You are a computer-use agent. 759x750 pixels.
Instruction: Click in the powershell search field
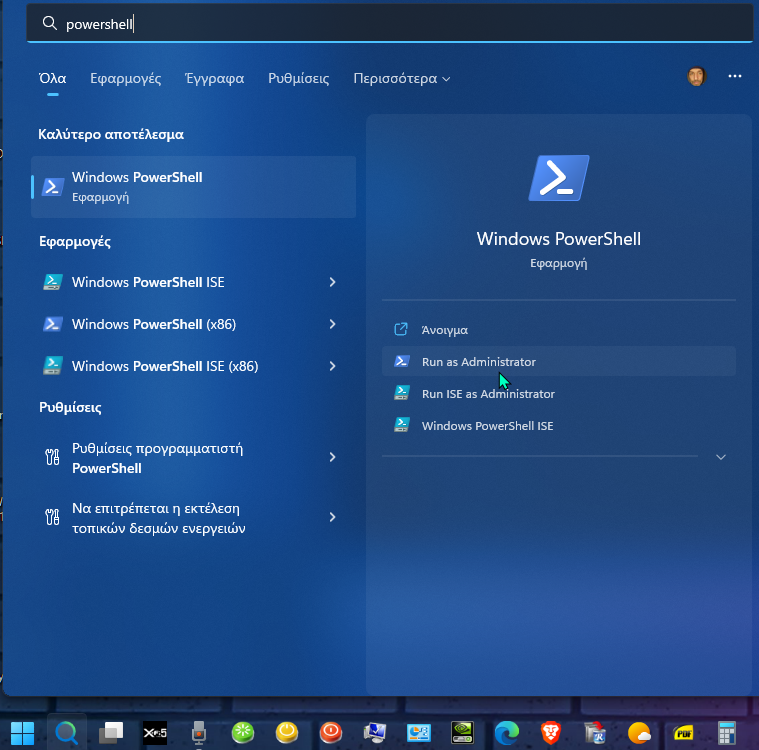pos(389,23)
